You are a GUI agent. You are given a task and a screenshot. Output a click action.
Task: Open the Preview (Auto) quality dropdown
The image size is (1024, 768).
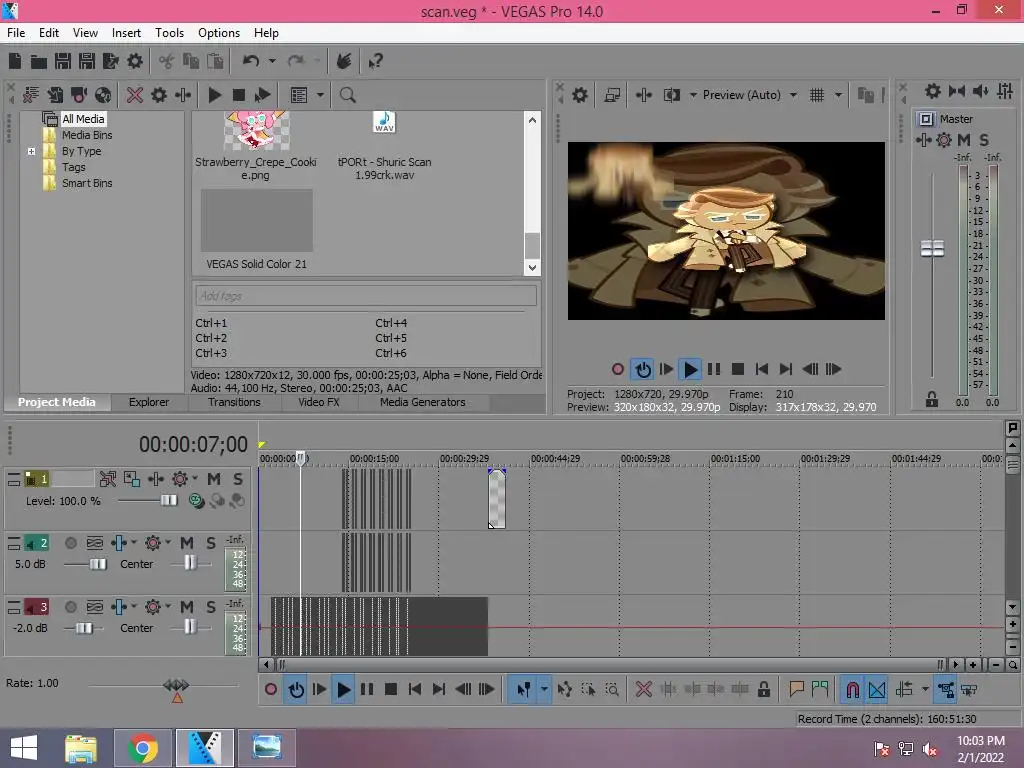click(793, 95)
